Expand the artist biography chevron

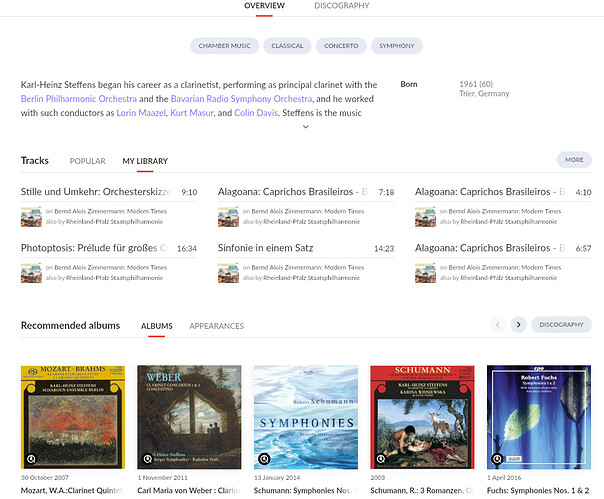[305, 127]
